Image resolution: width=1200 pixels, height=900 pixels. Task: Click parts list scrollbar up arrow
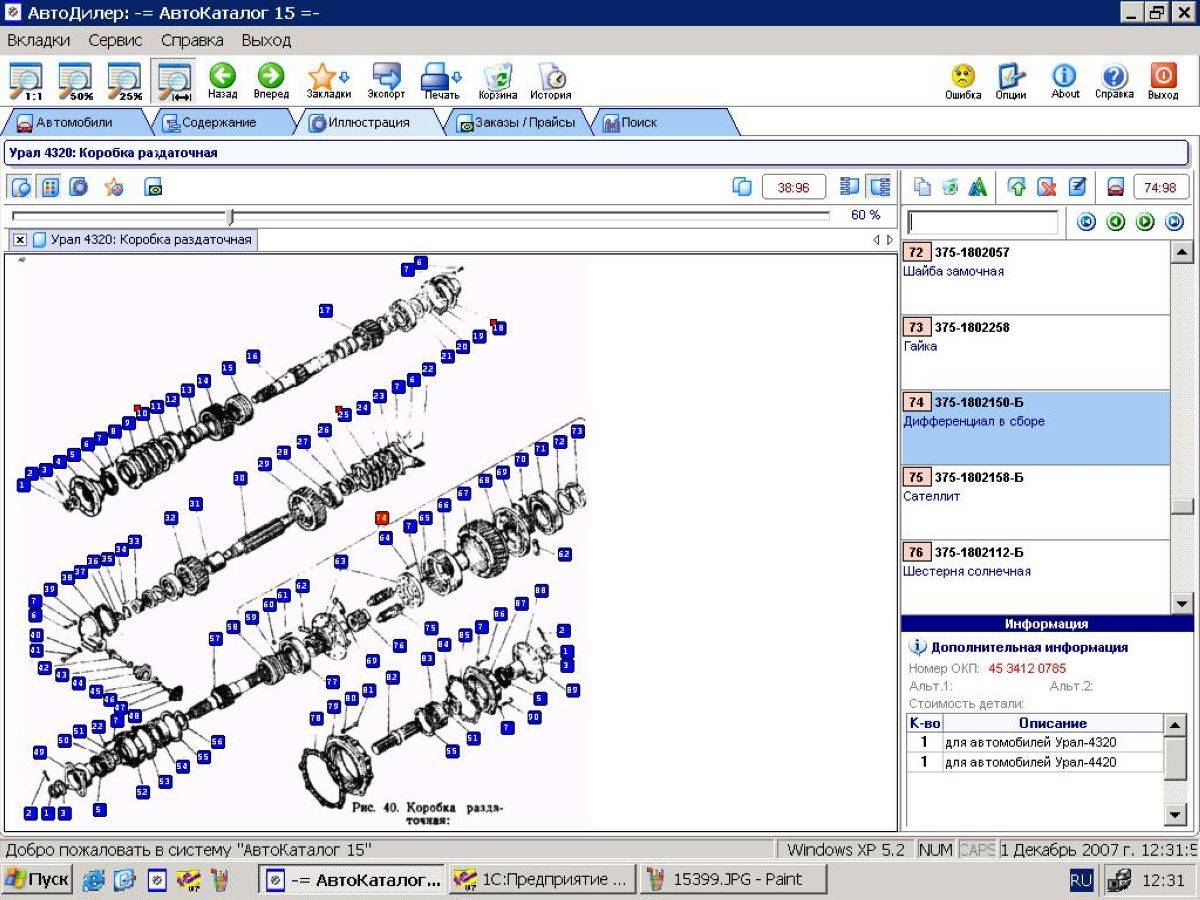(x=1182, y=252)
